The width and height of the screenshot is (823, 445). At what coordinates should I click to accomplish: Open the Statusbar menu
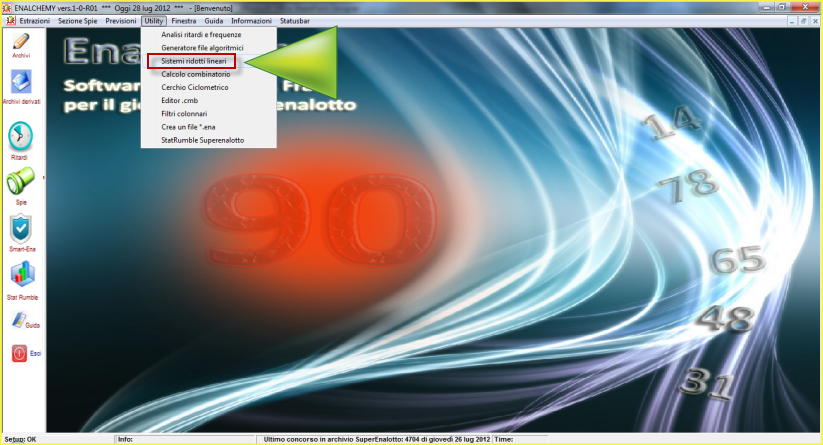[x=294, y=21]
